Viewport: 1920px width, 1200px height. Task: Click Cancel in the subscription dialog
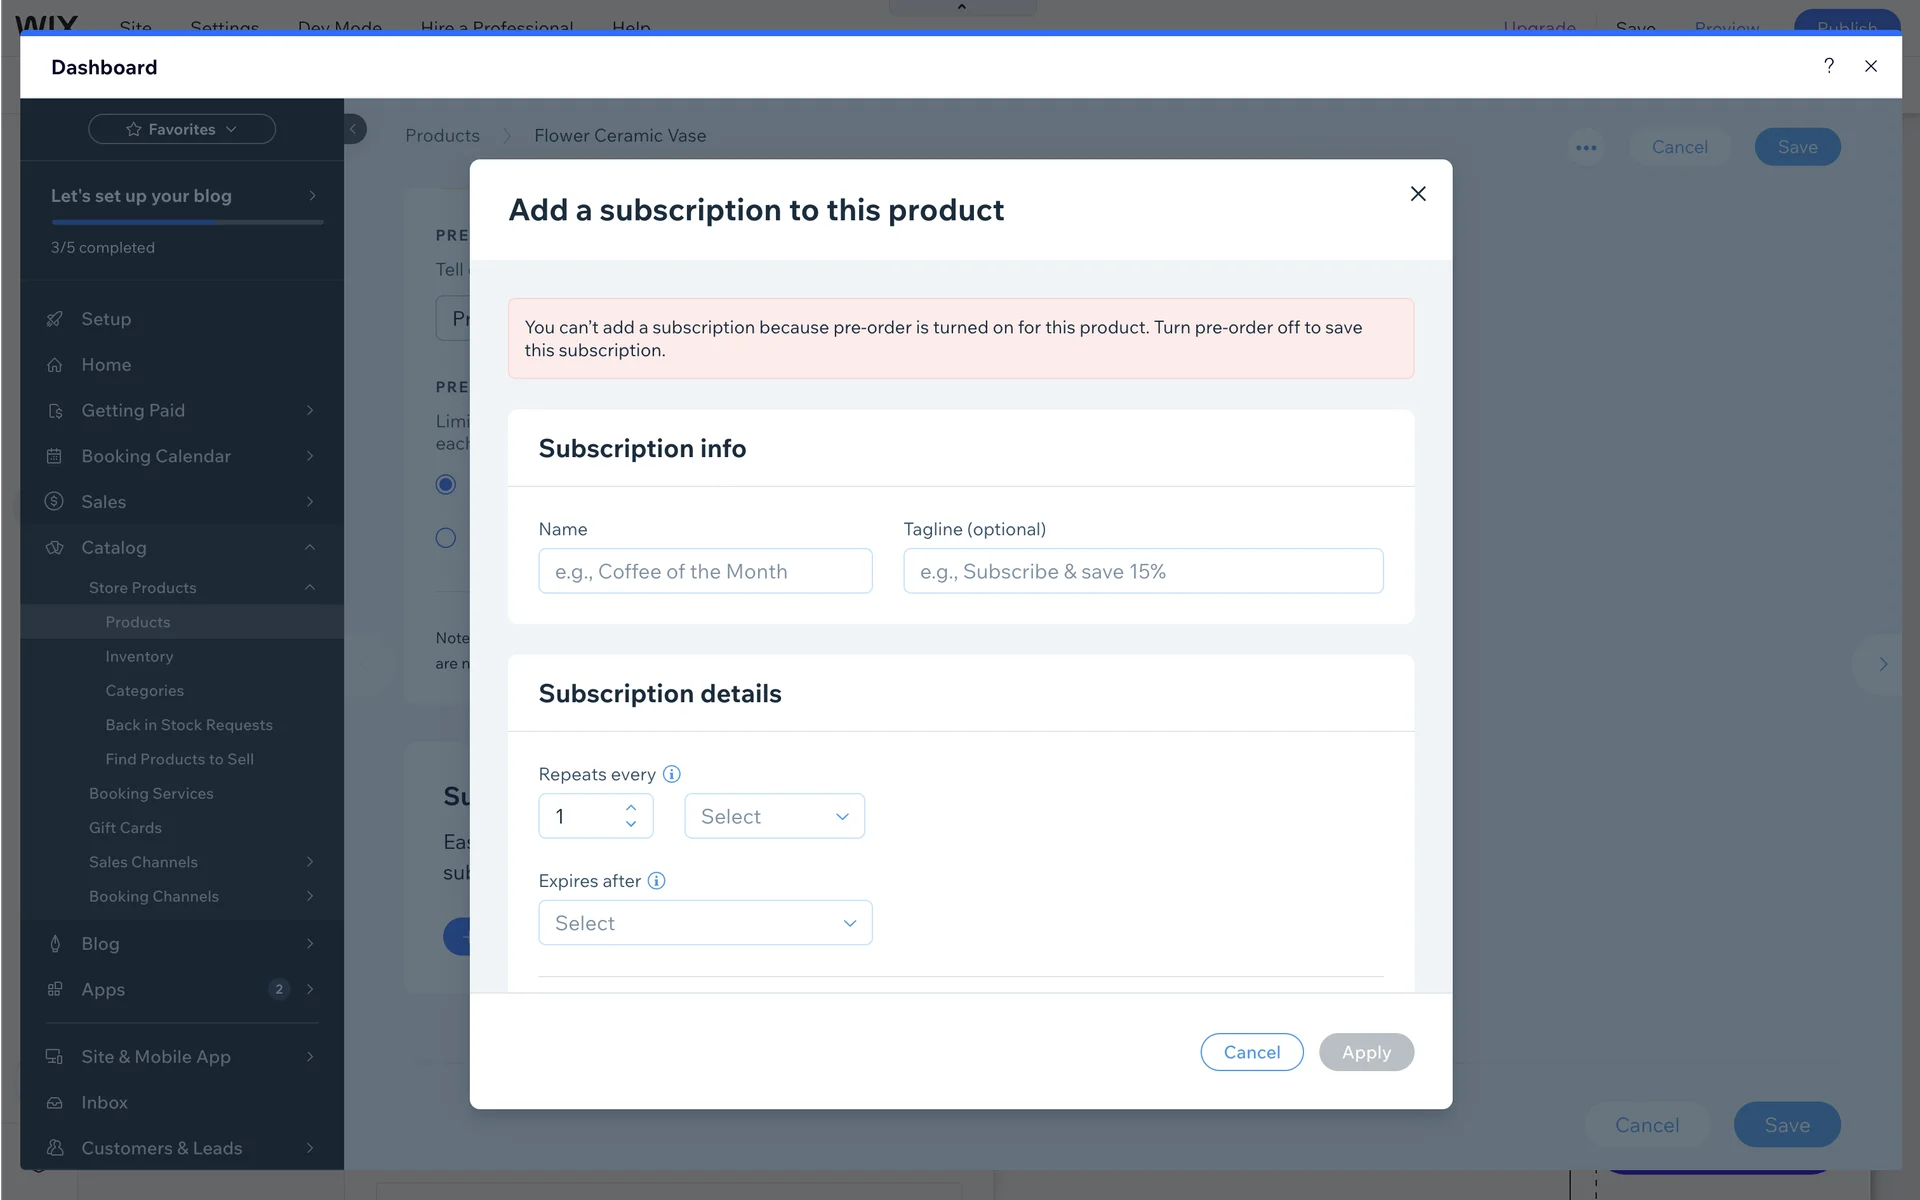coord(1251,1052)
